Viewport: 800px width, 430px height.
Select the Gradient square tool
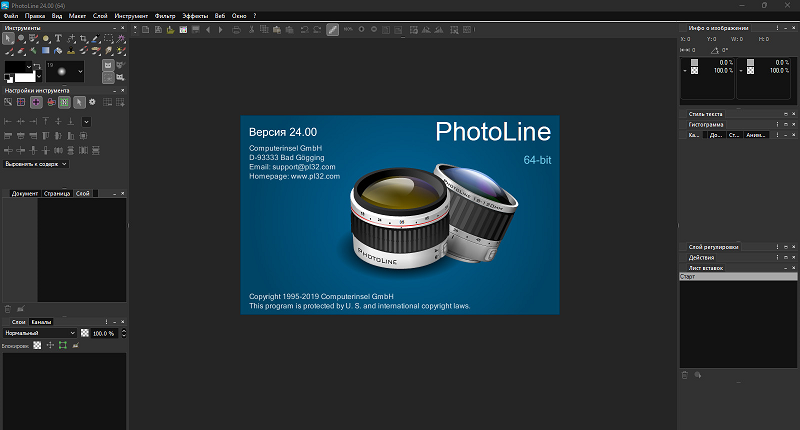click(x=45, y=50)
